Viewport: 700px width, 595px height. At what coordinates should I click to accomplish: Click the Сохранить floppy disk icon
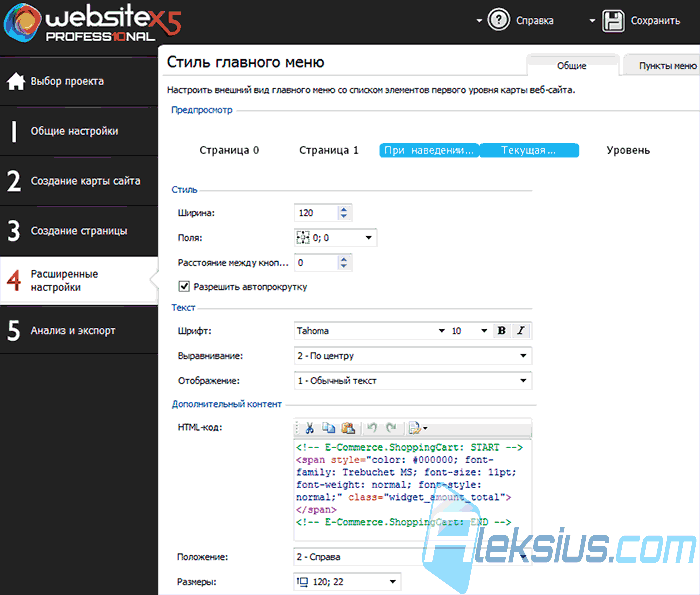coord(613,21)
